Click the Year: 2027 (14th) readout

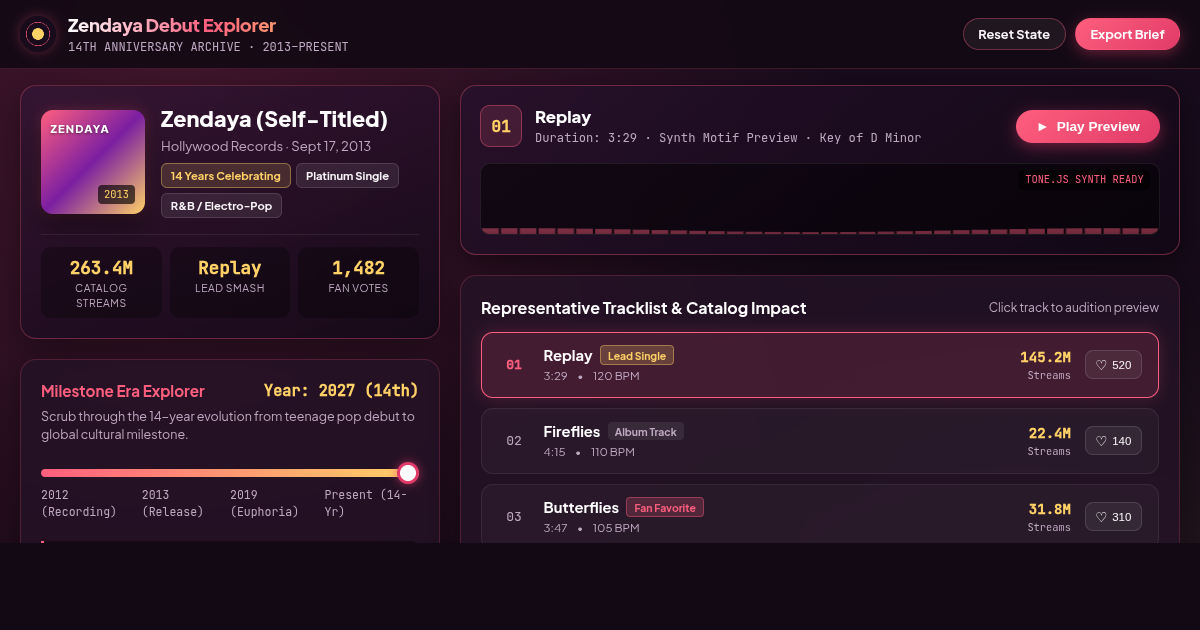[x=341, y=391]
